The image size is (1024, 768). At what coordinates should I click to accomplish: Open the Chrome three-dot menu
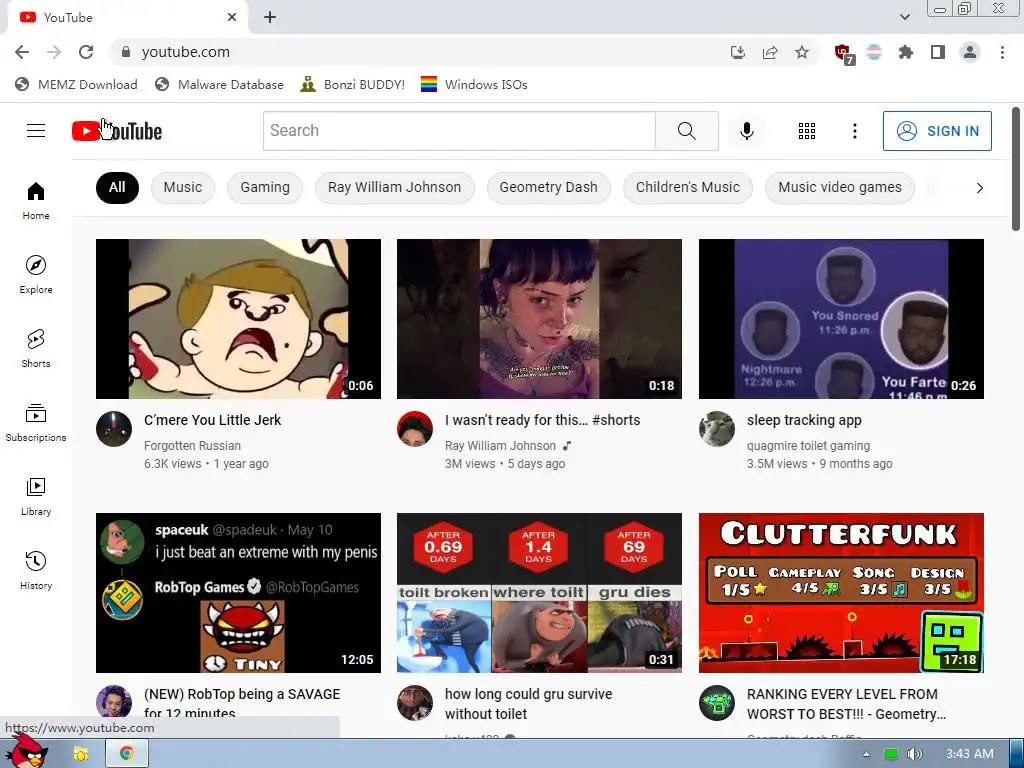(1002, 52)
